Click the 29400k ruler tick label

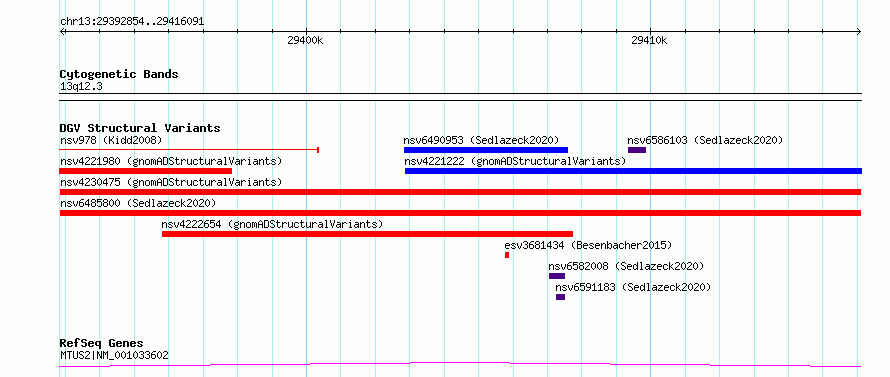point(305,40)
